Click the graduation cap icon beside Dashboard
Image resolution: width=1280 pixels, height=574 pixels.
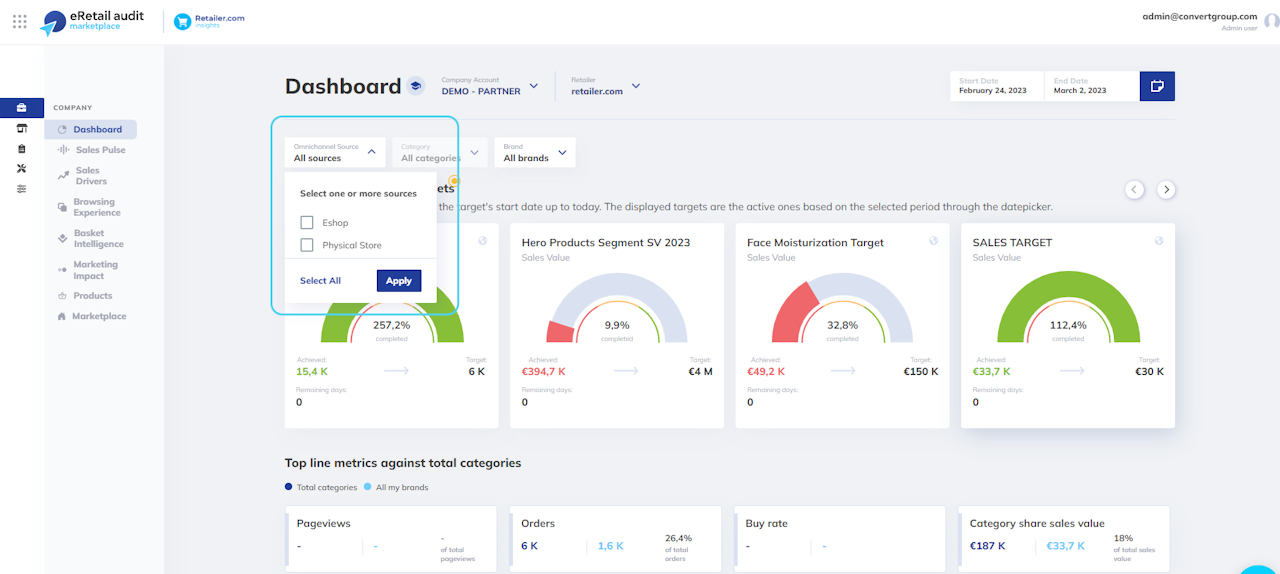pyautogui.click(x=415, y=86)
